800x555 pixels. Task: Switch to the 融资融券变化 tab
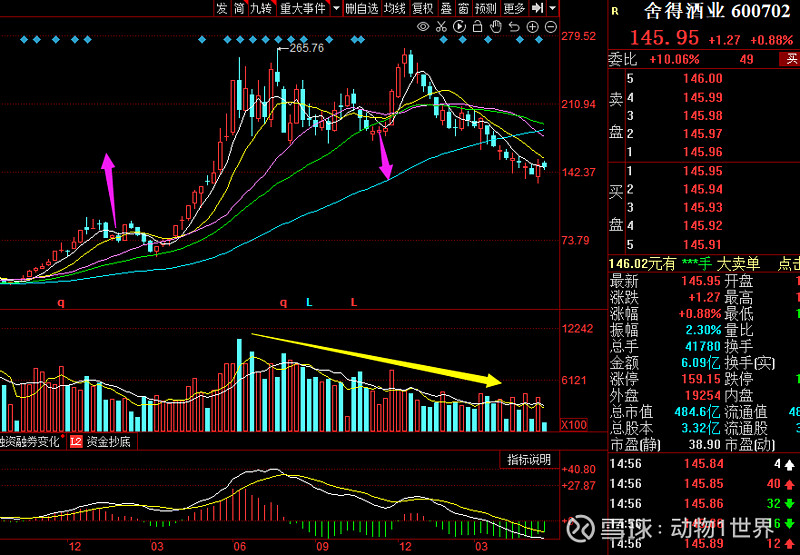coord(31,442)
